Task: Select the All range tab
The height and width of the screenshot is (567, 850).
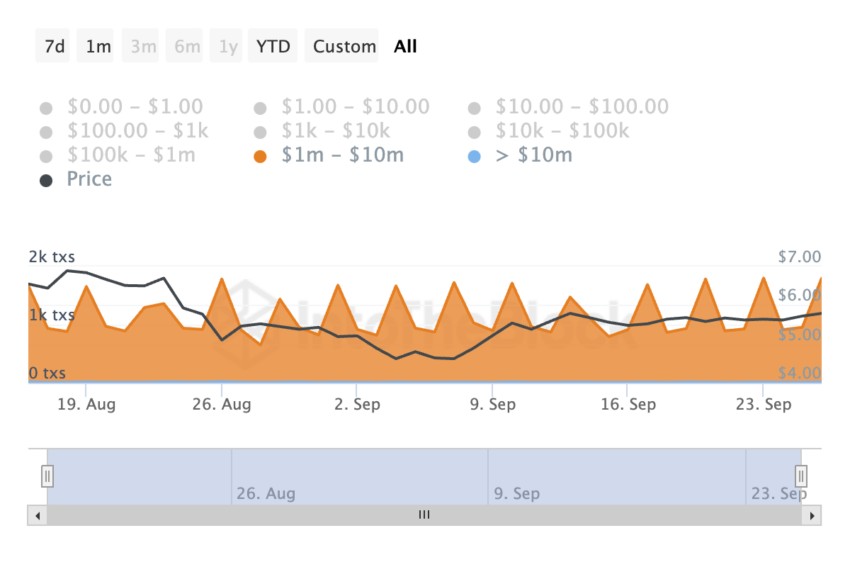Action: coord(405,46)
